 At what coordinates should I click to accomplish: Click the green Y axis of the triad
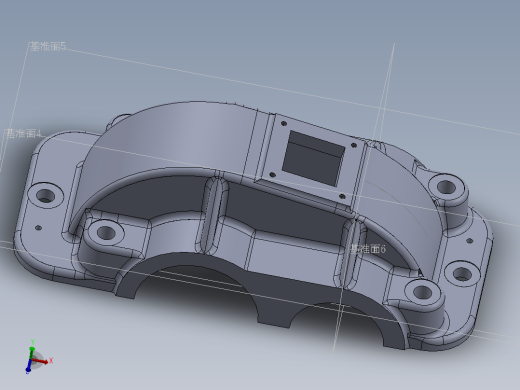click(x=32, y=350)
